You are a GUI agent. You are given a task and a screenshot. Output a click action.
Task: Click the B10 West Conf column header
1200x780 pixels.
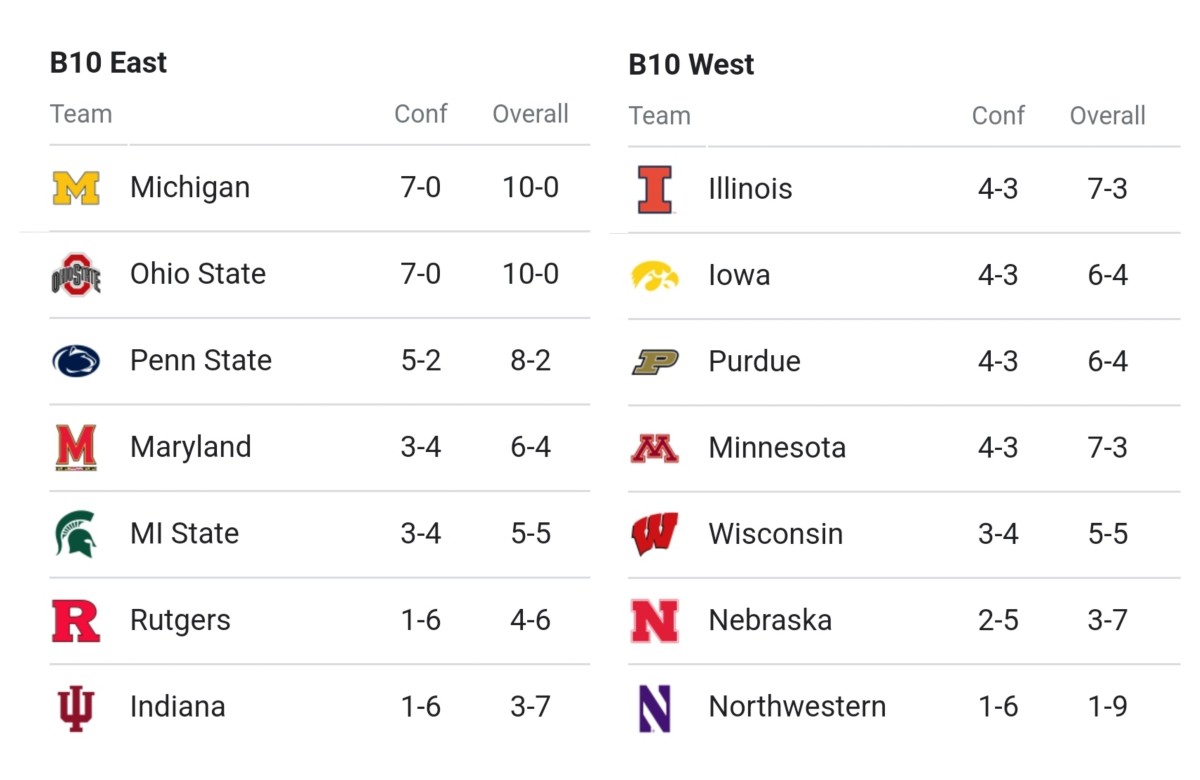tap(998, 116)
